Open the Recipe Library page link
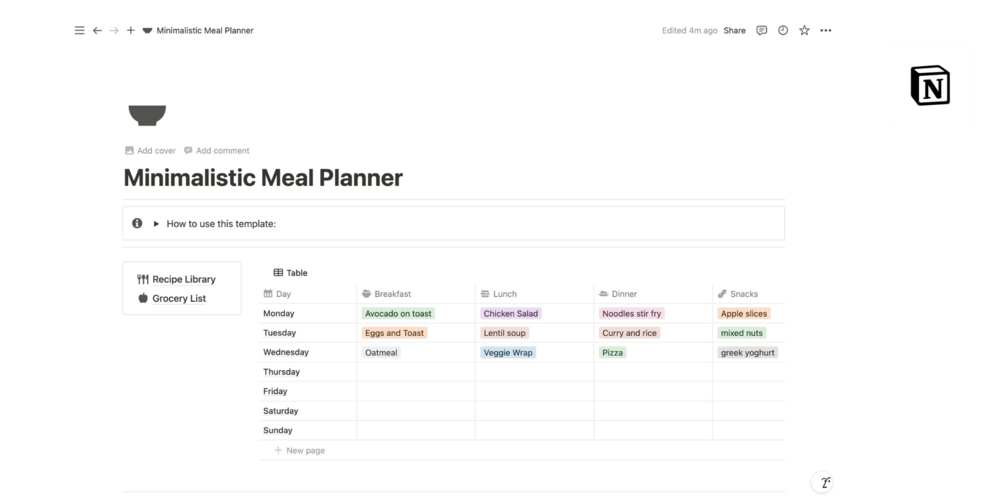Image resolution: width=1005 pixels, height=502 pixels. pyautogui.click(x=183, y=280)
